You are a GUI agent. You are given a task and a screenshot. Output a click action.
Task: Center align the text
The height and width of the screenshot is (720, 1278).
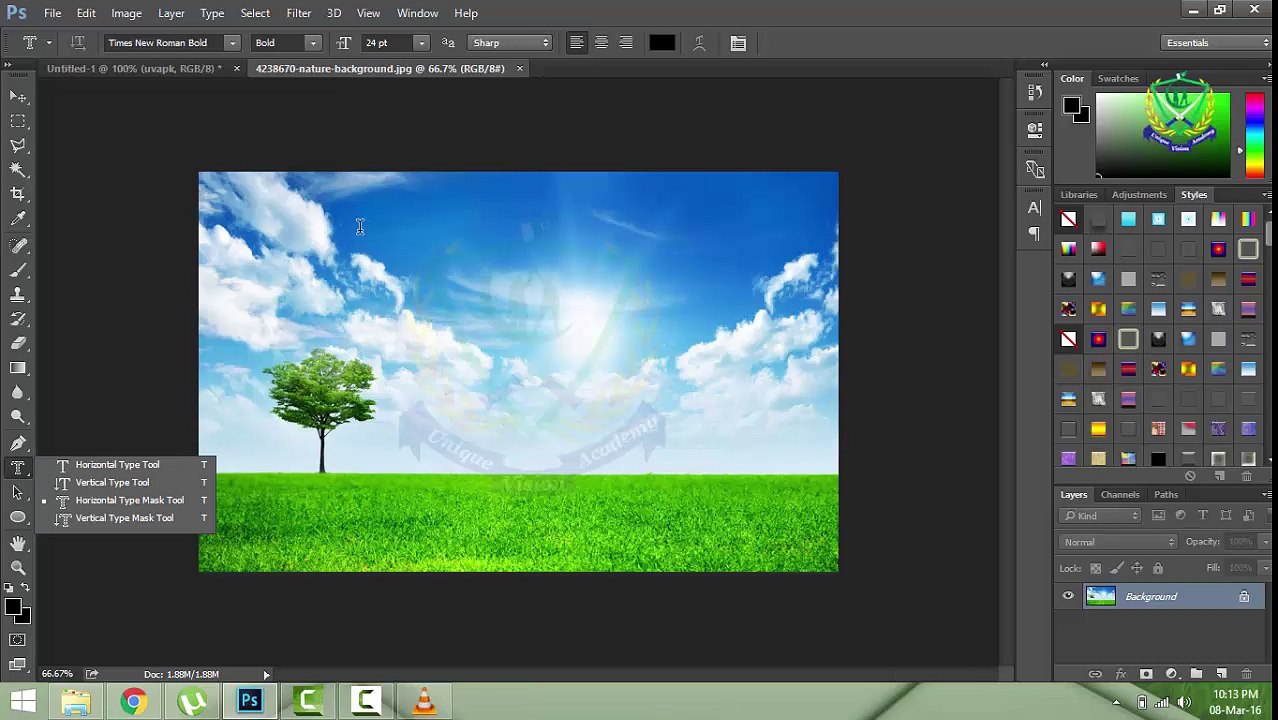click(x=601, y=43)
